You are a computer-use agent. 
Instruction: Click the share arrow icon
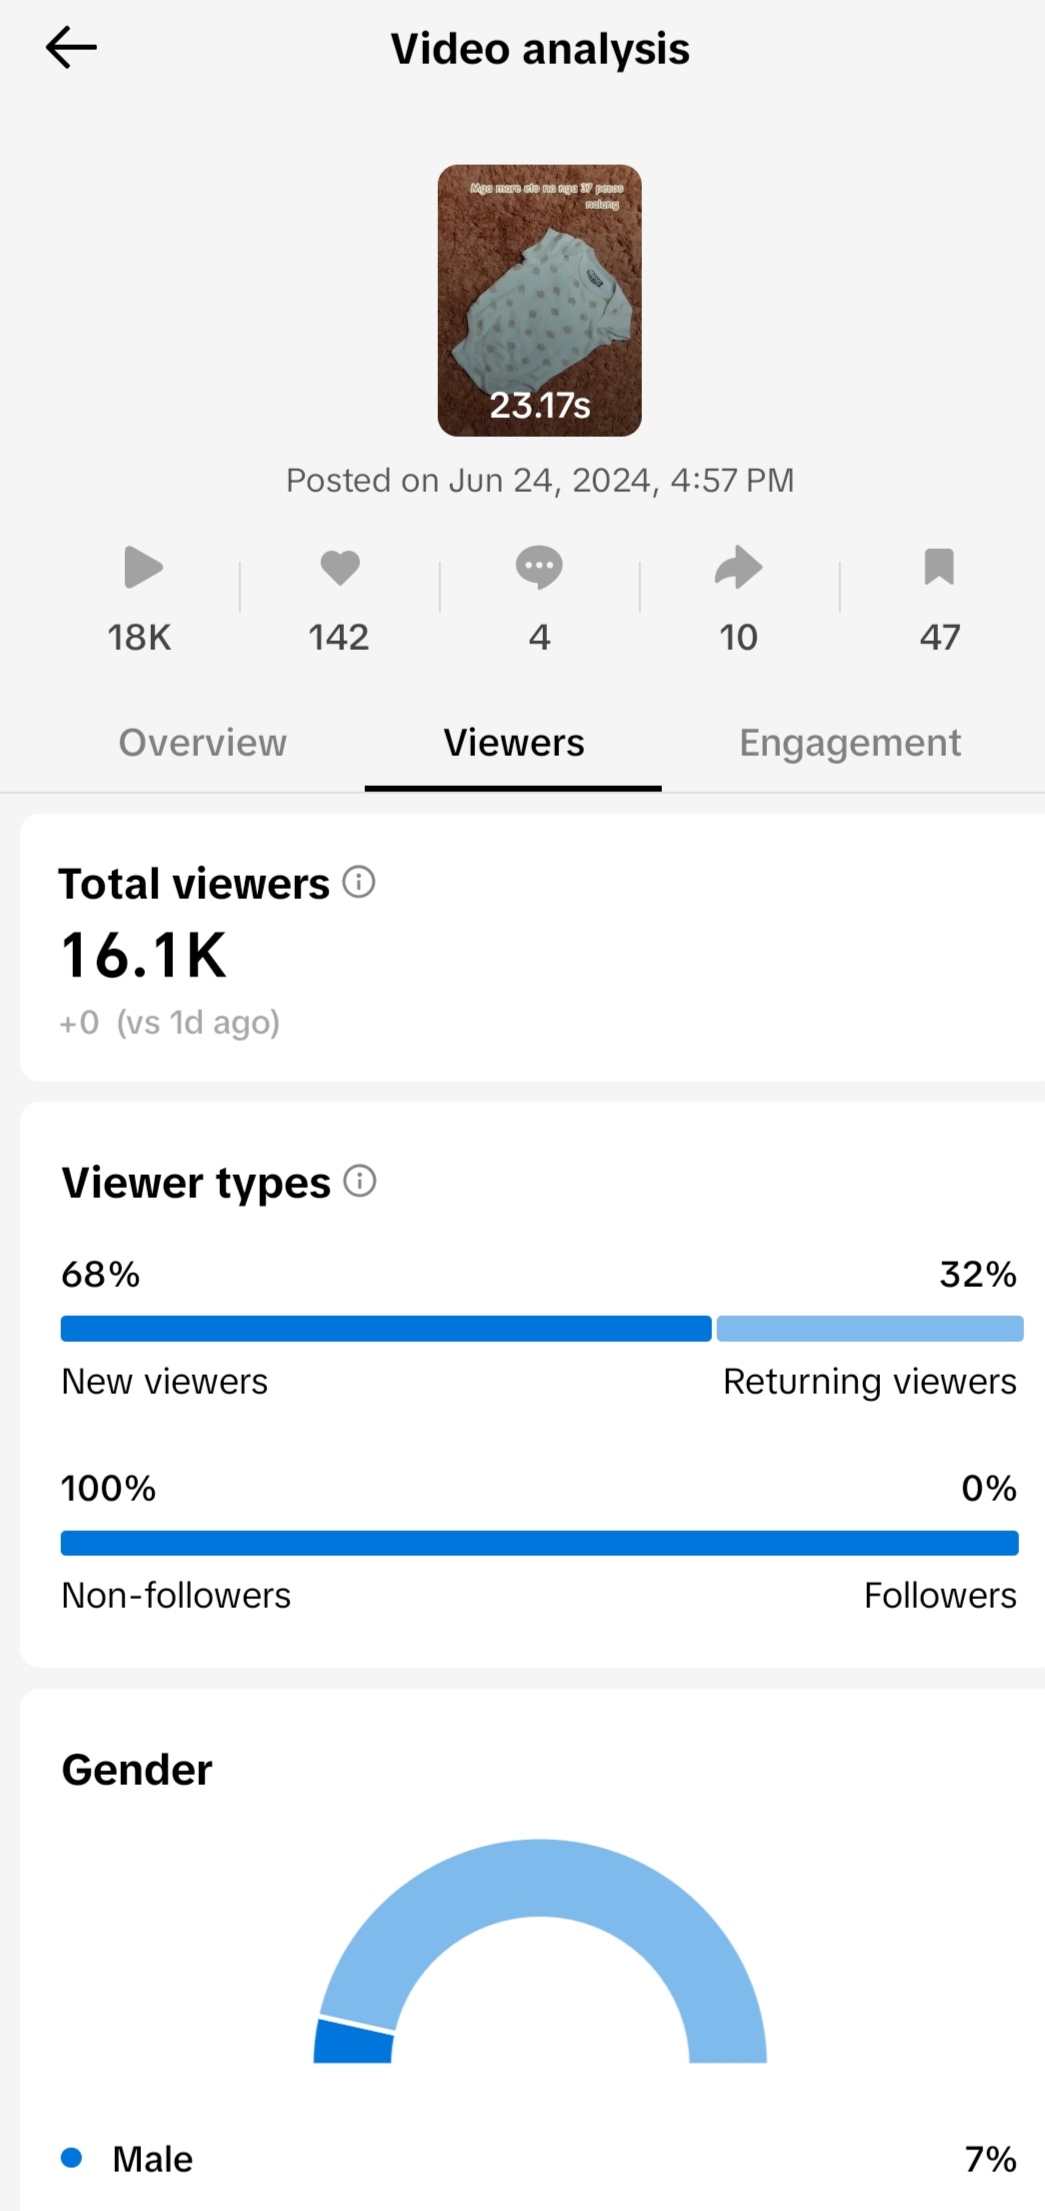738,567
